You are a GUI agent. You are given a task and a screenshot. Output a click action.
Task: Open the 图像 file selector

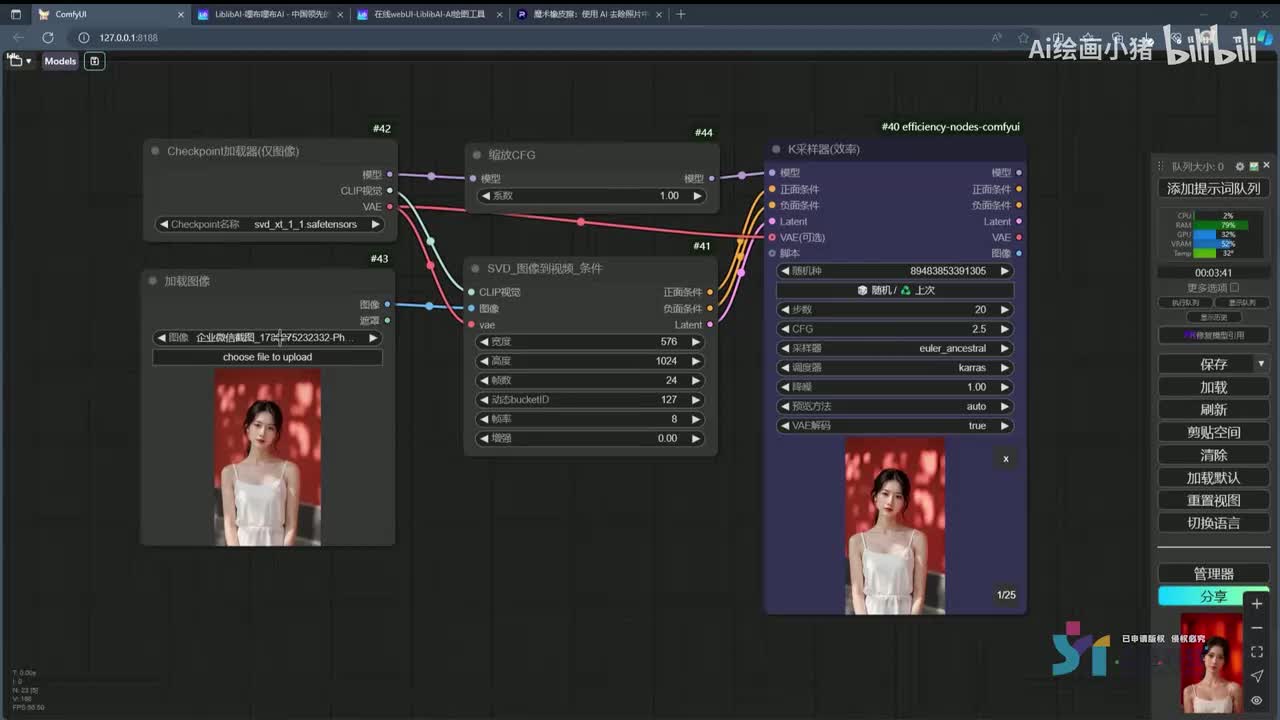pyautogui.click(x=267, y=338)
